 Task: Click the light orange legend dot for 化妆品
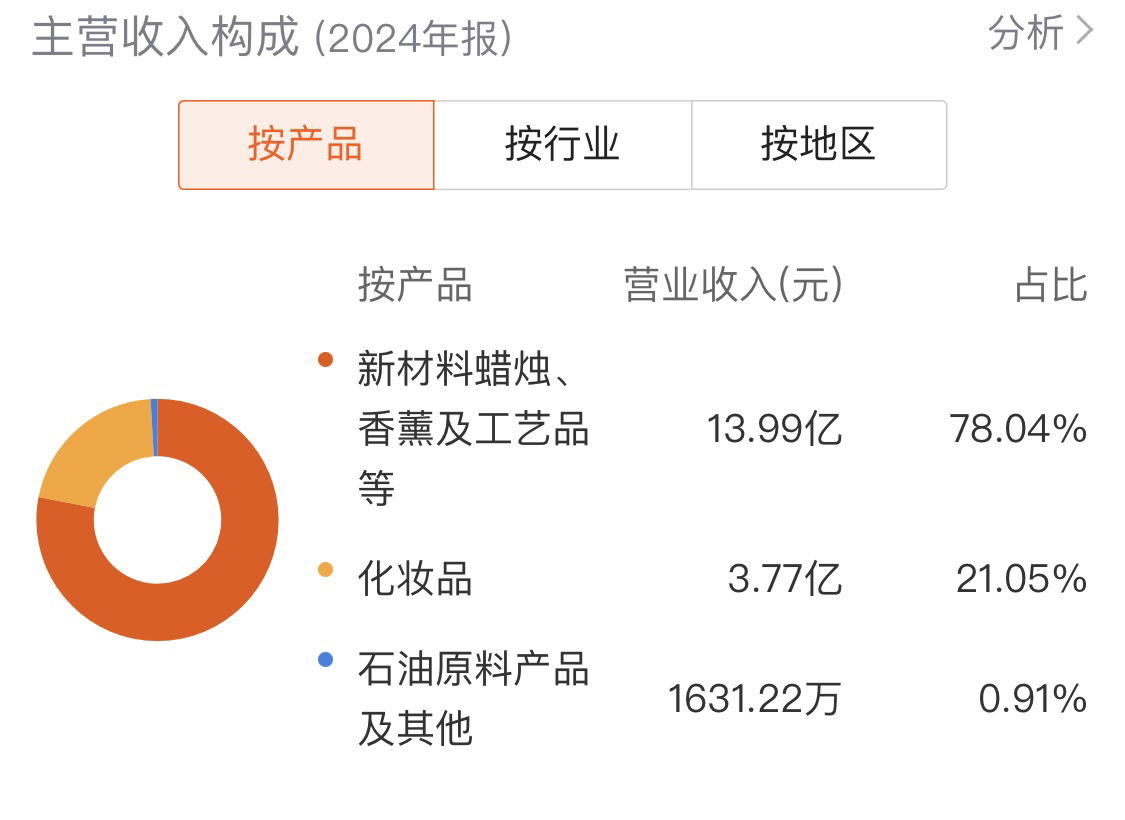(x=325, y=570)
